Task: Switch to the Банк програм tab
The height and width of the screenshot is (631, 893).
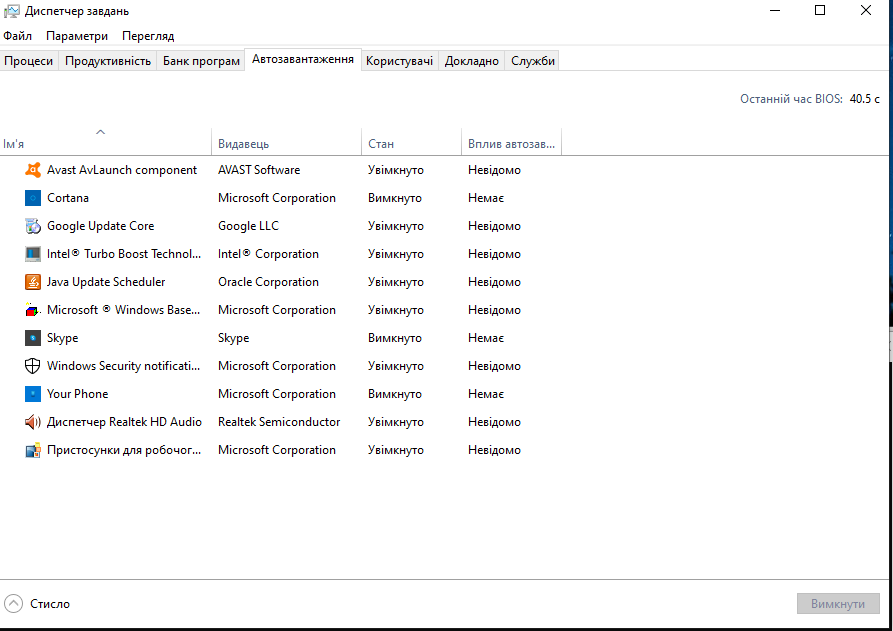Action: click(201, 61)
